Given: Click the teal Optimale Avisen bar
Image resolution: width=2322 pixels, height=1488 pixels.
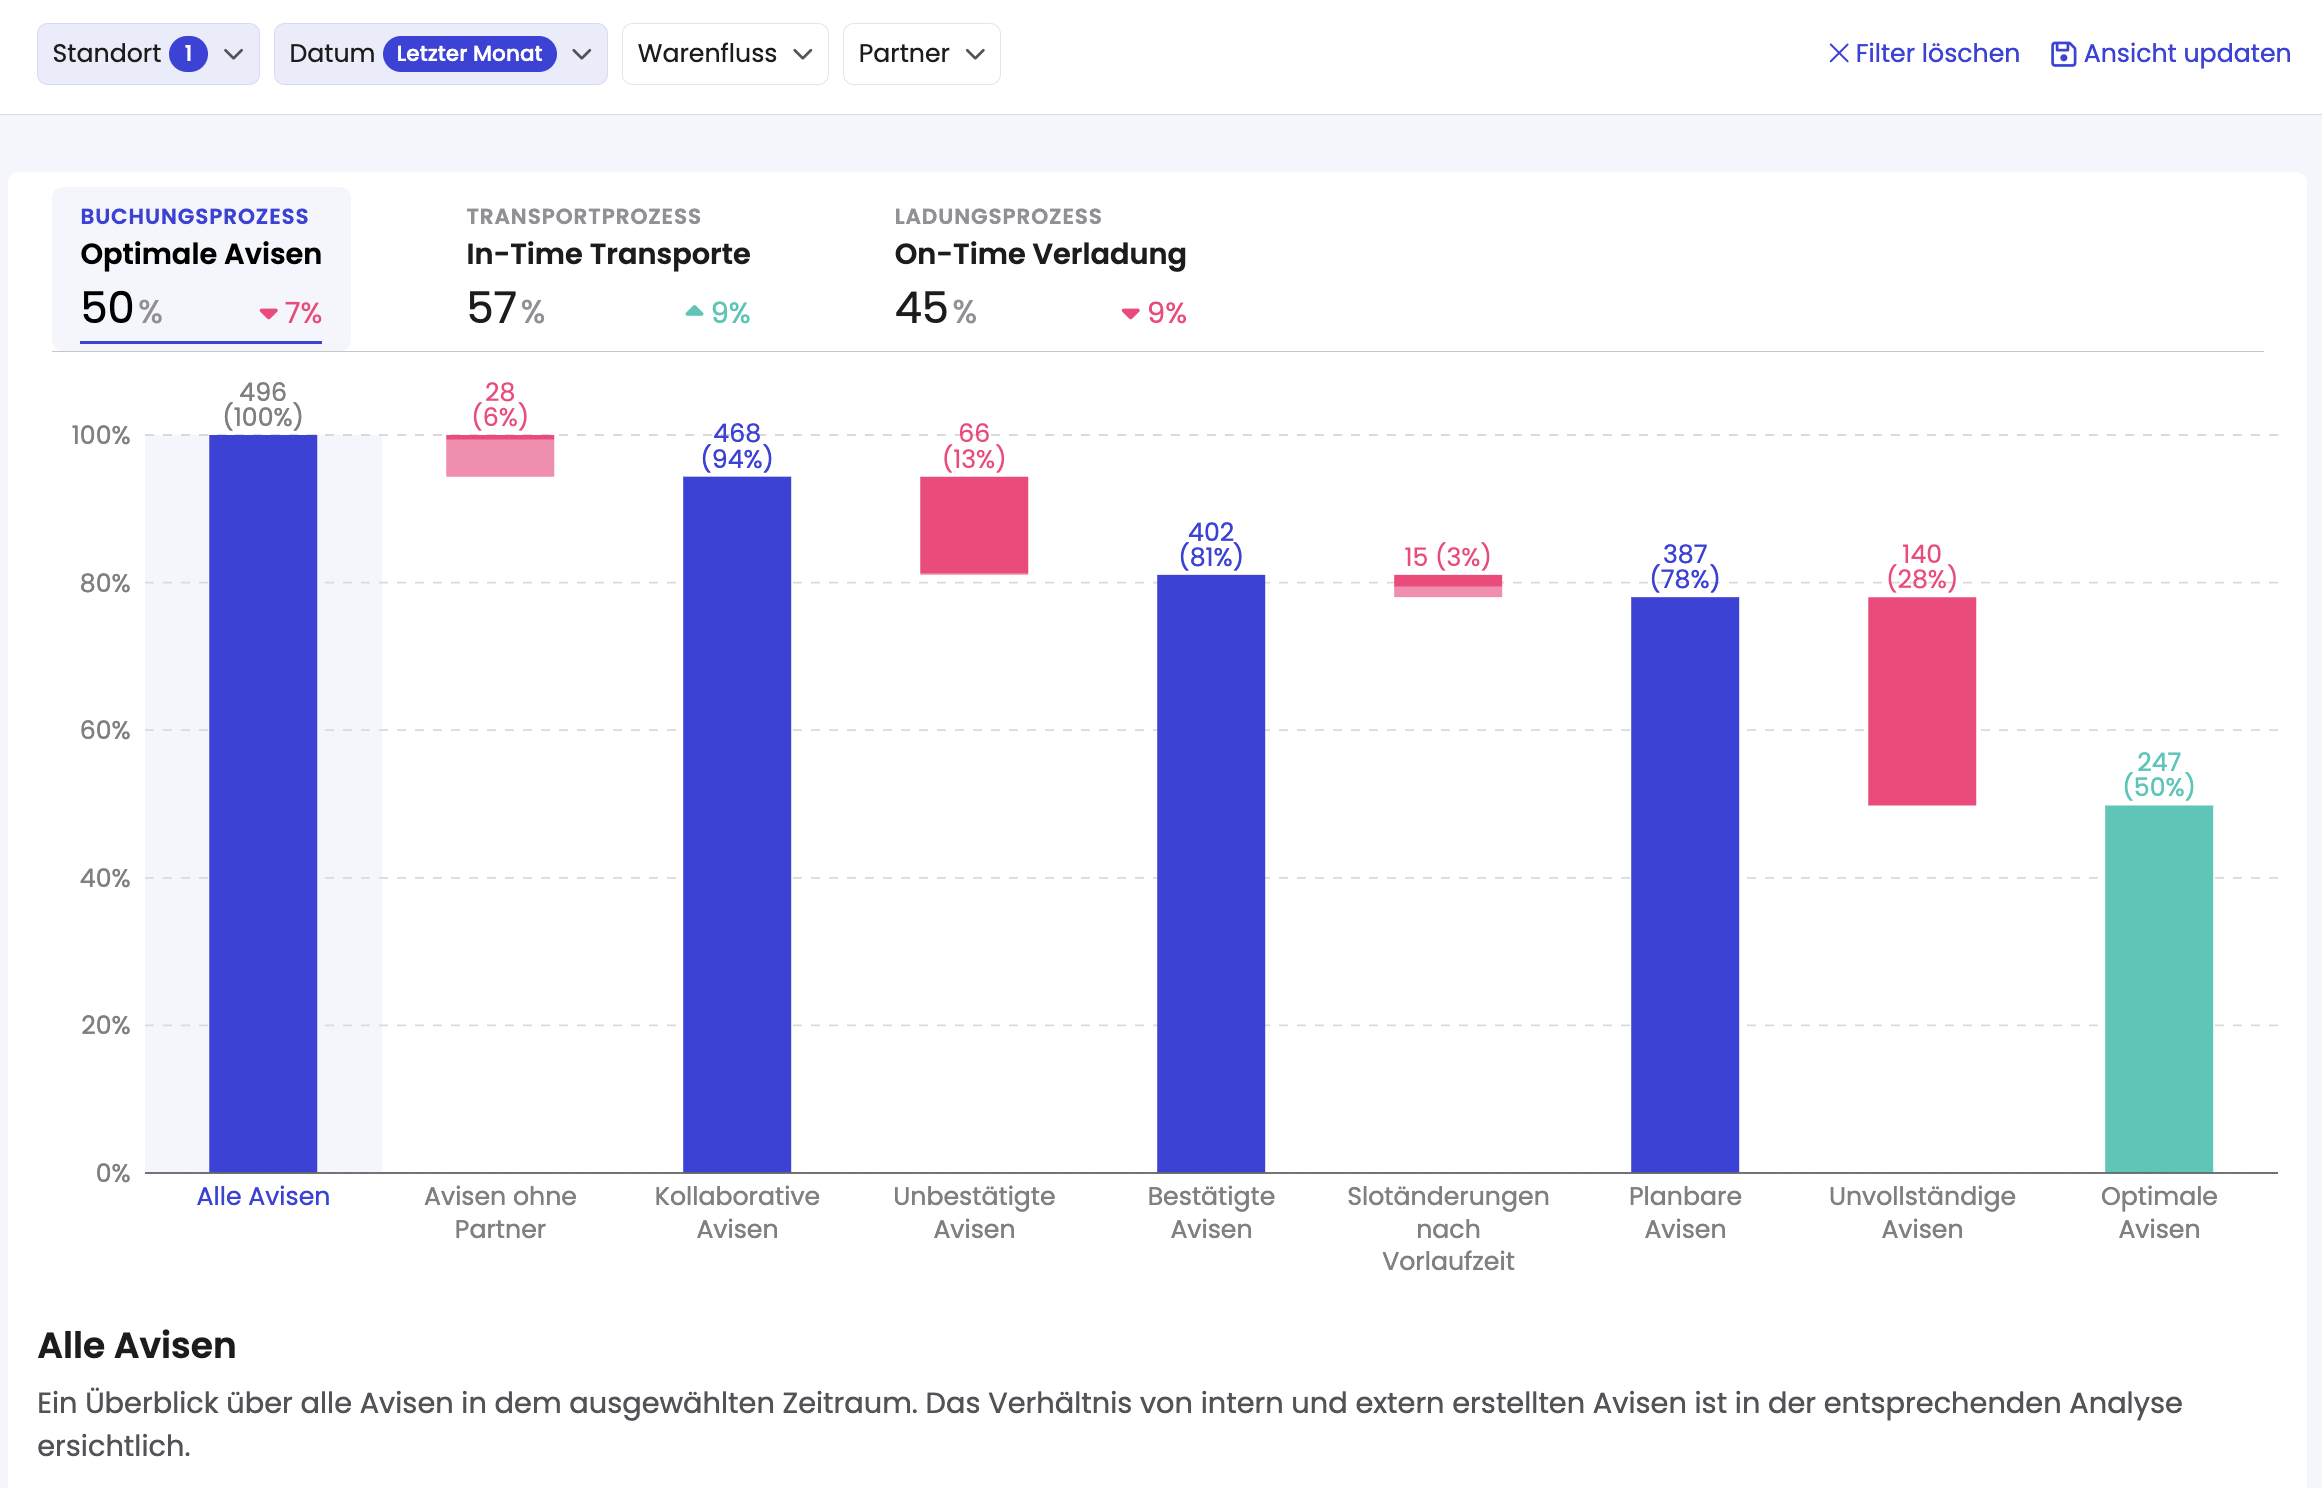Looking at the screenshot, I should point(2158,988).
